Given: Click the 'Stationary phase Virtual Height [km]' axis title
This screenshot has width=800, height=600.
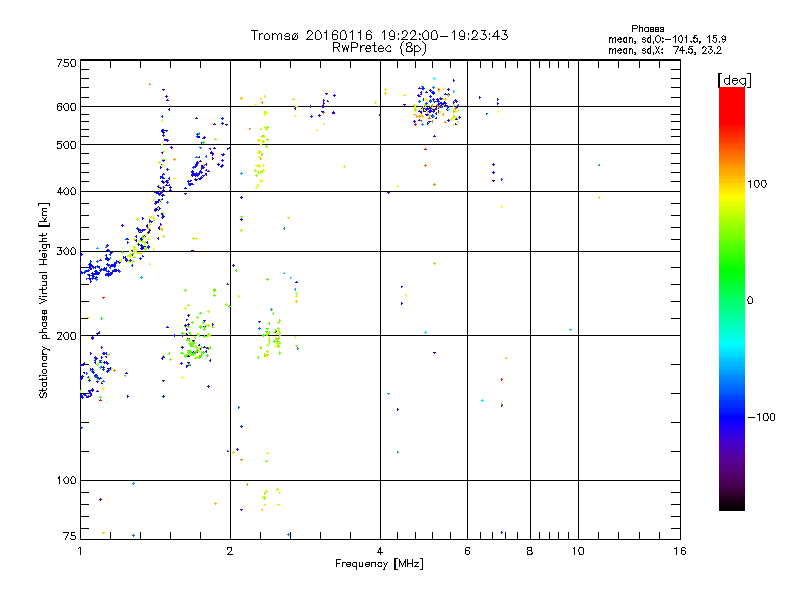Looking at the screenshot, I should pyautogui.click(x=44, y=301).
